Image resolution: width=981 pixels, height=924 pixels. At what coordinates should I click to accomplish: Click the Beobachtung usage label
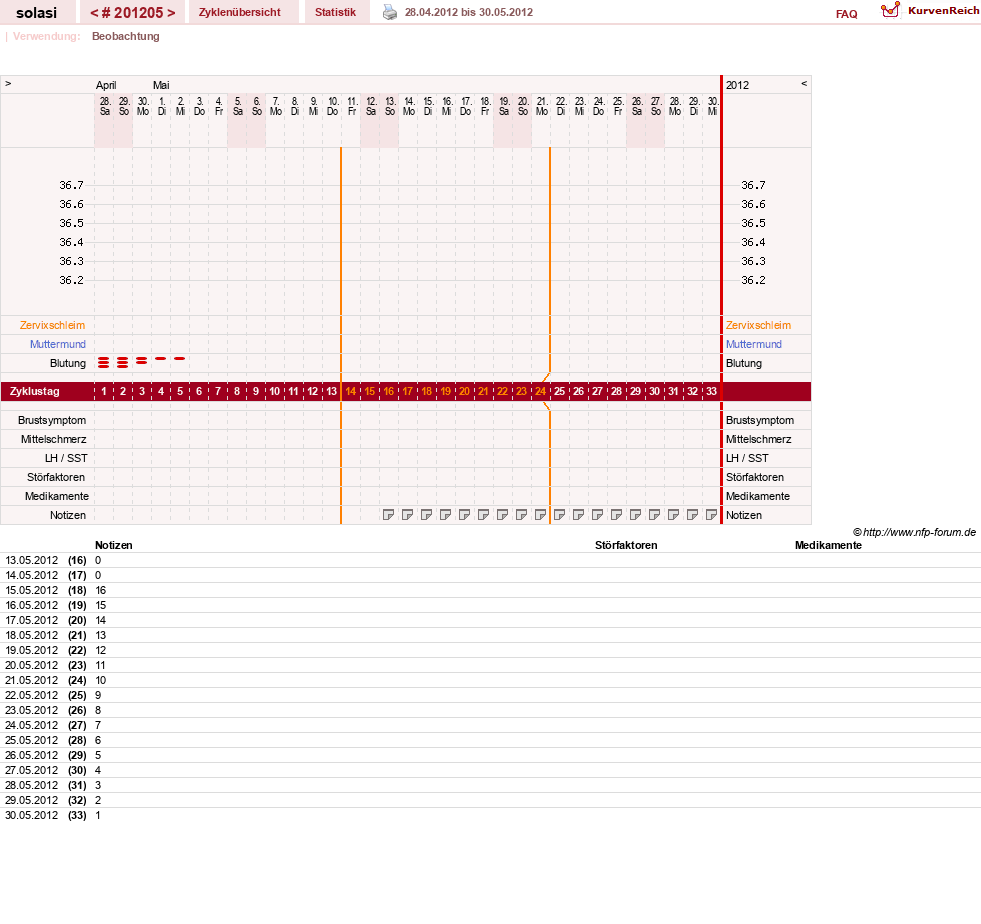coord(126,36)
